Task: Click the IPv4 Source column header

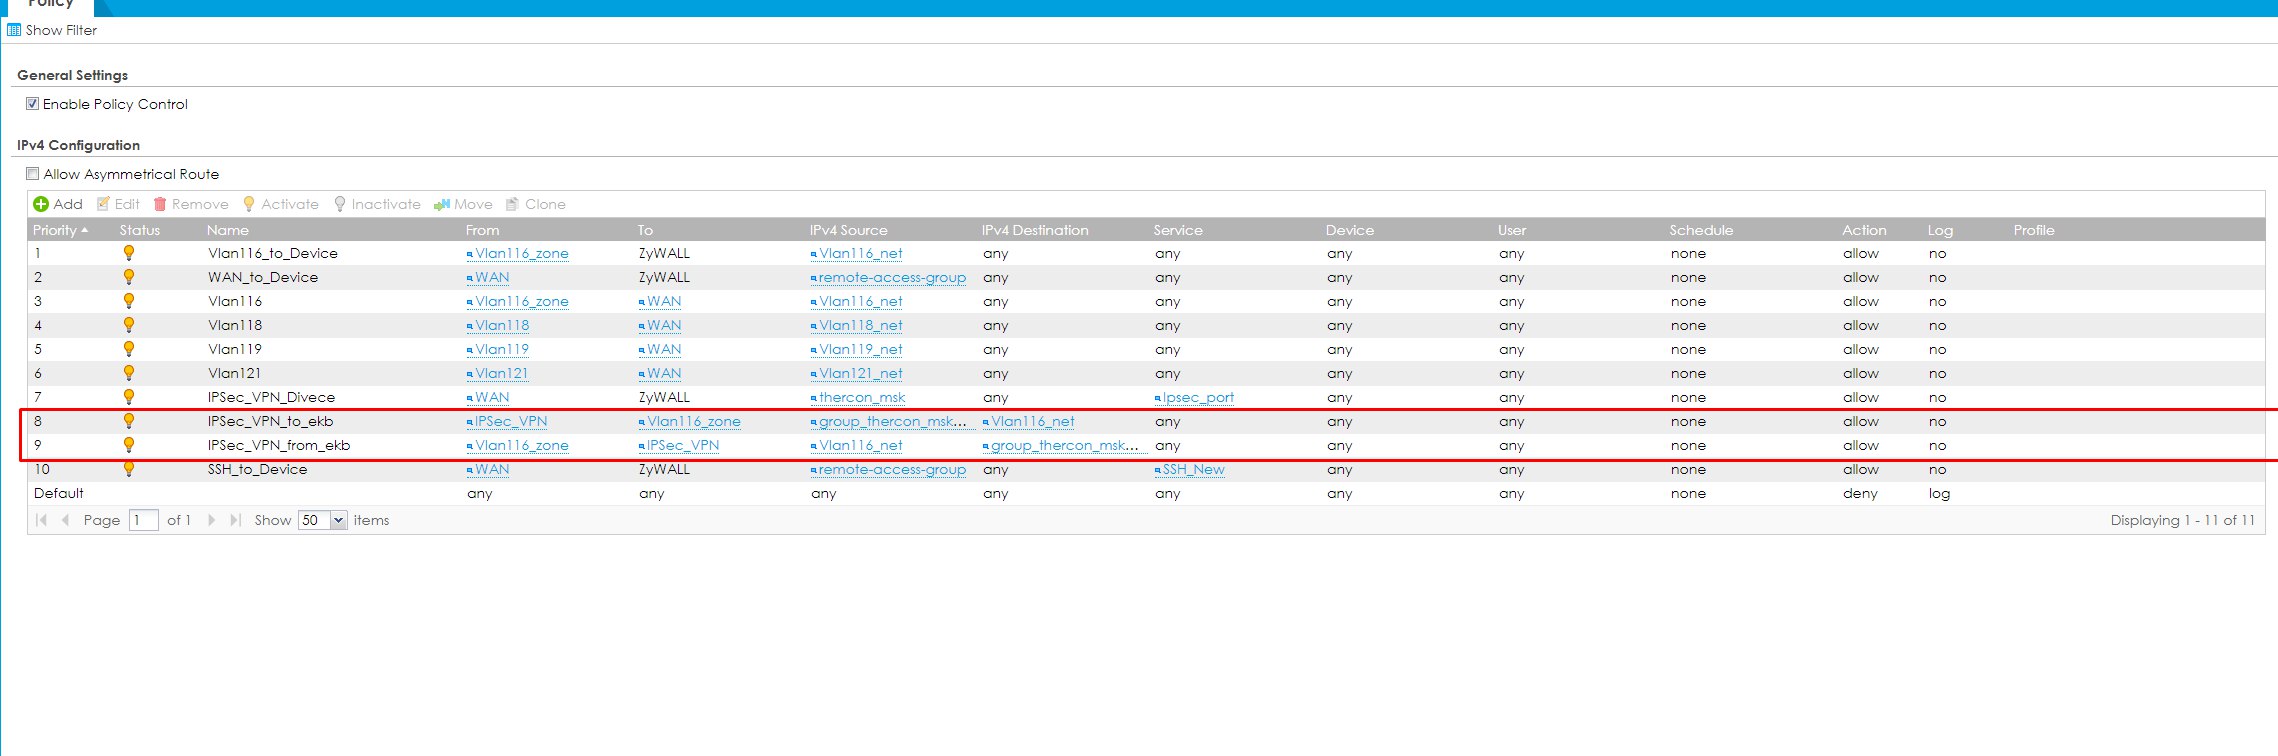Action: (849, 230)
